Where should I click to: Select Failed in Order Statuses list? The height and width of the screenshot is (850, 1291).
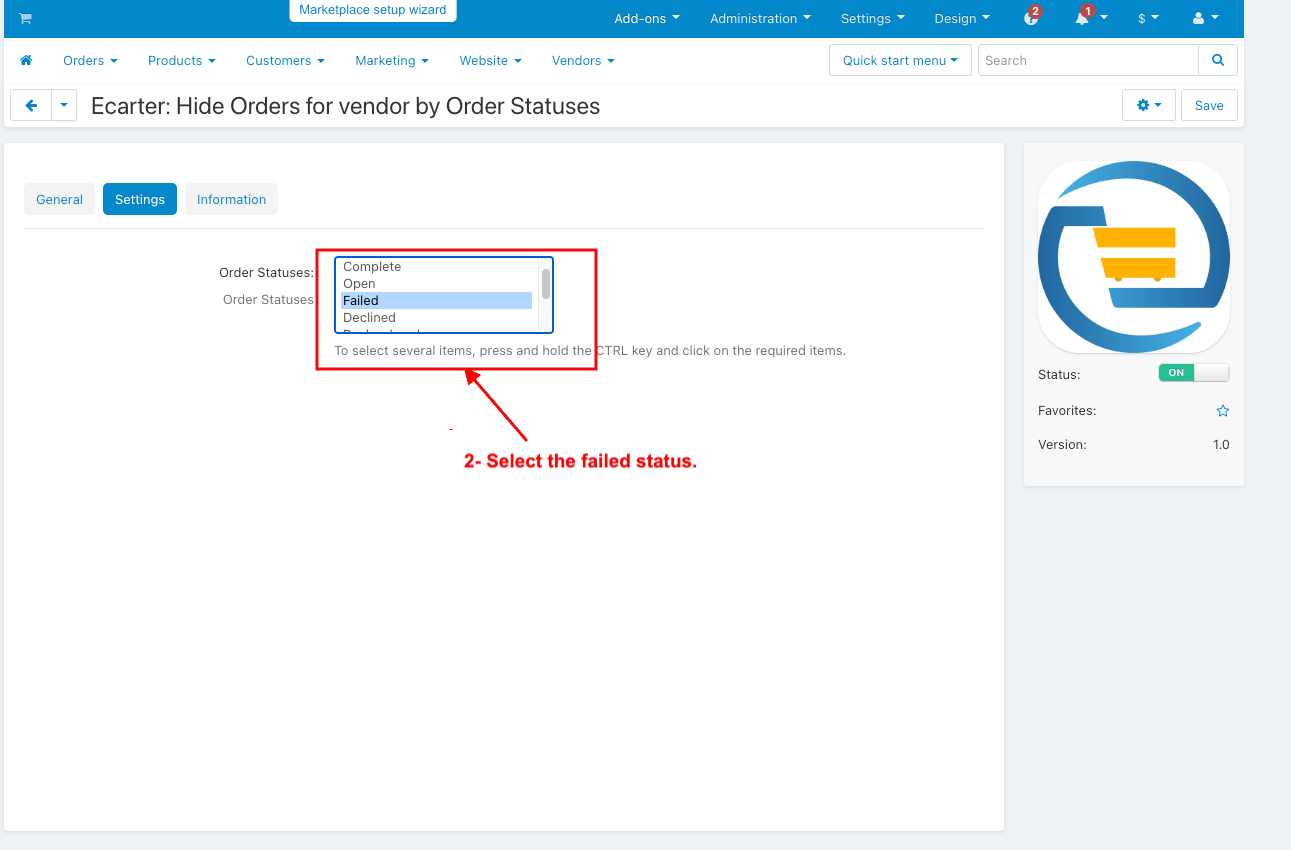(437, 301)
